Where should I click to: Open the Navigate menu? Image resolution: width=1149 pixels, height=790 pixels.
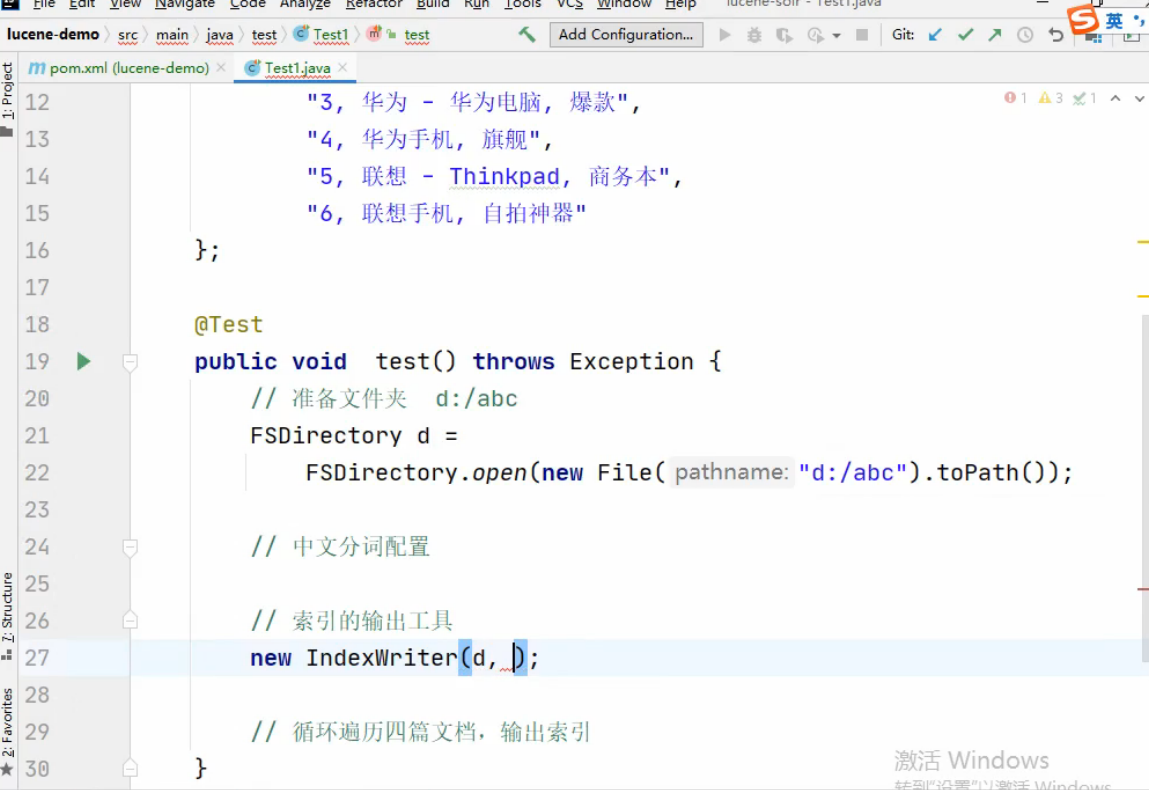click(x=185, y=4)
